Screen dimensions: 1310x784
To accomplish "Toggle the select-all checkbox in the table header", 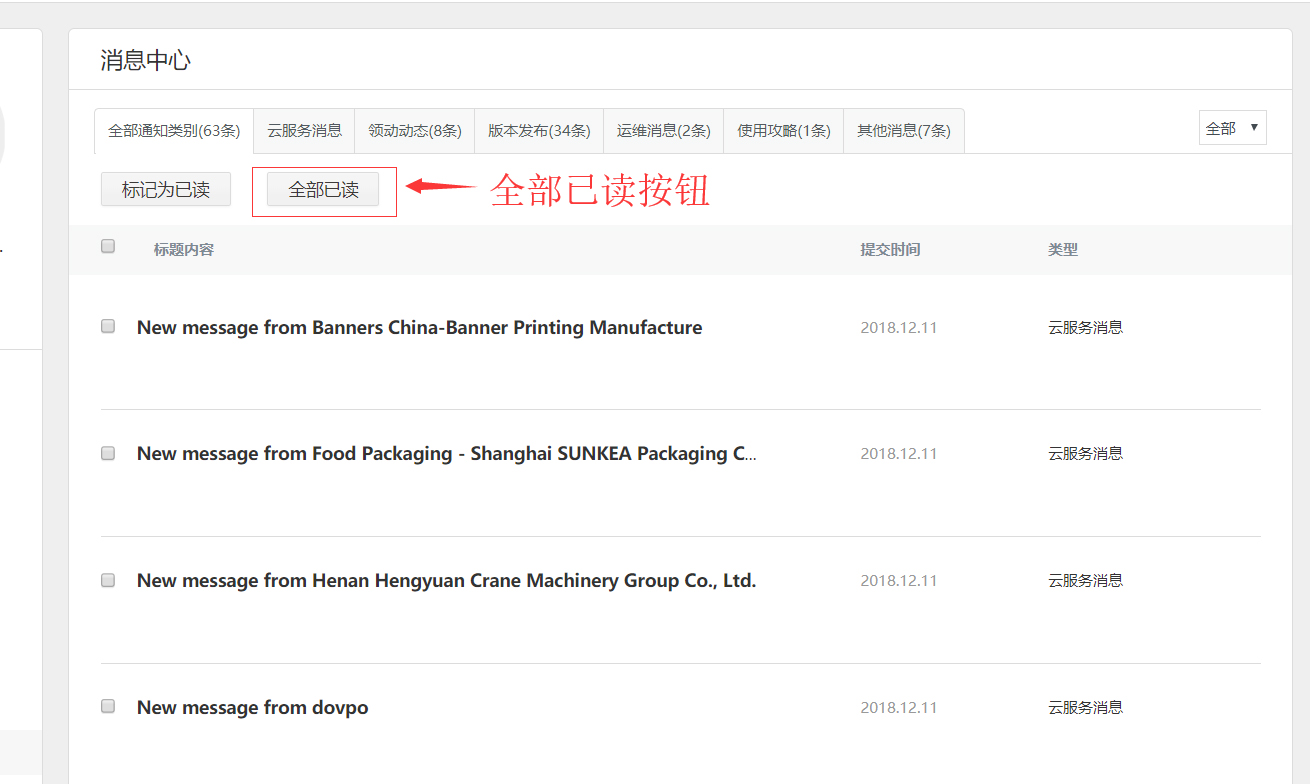I will click(x=108, y=247).
